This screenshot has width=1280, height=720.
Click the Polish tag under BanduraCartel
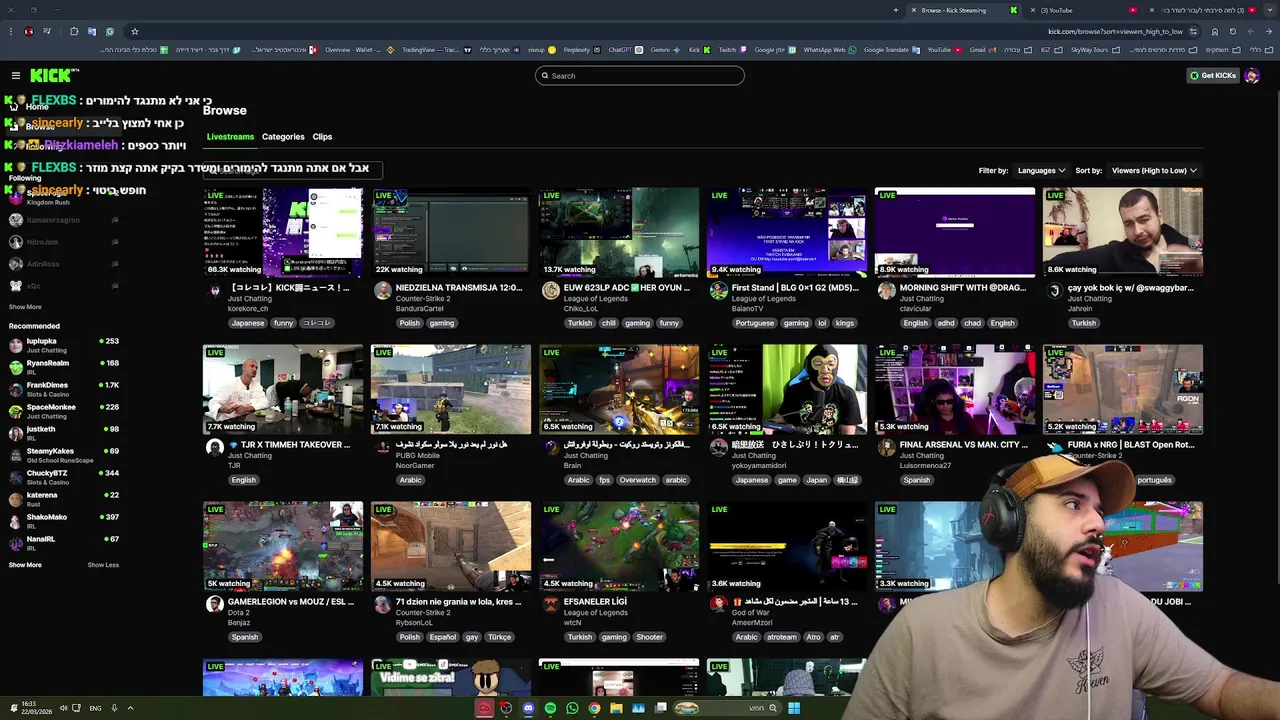(x=410, y=323)
